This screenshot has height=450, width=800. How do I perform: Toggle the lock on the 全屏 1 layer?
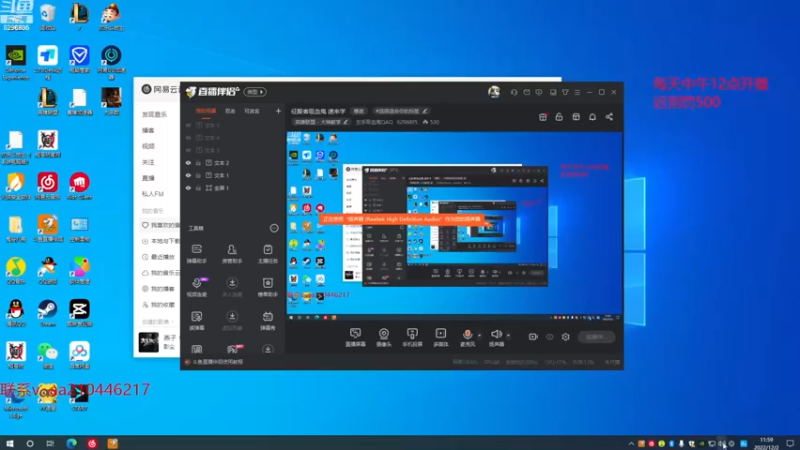198,188
